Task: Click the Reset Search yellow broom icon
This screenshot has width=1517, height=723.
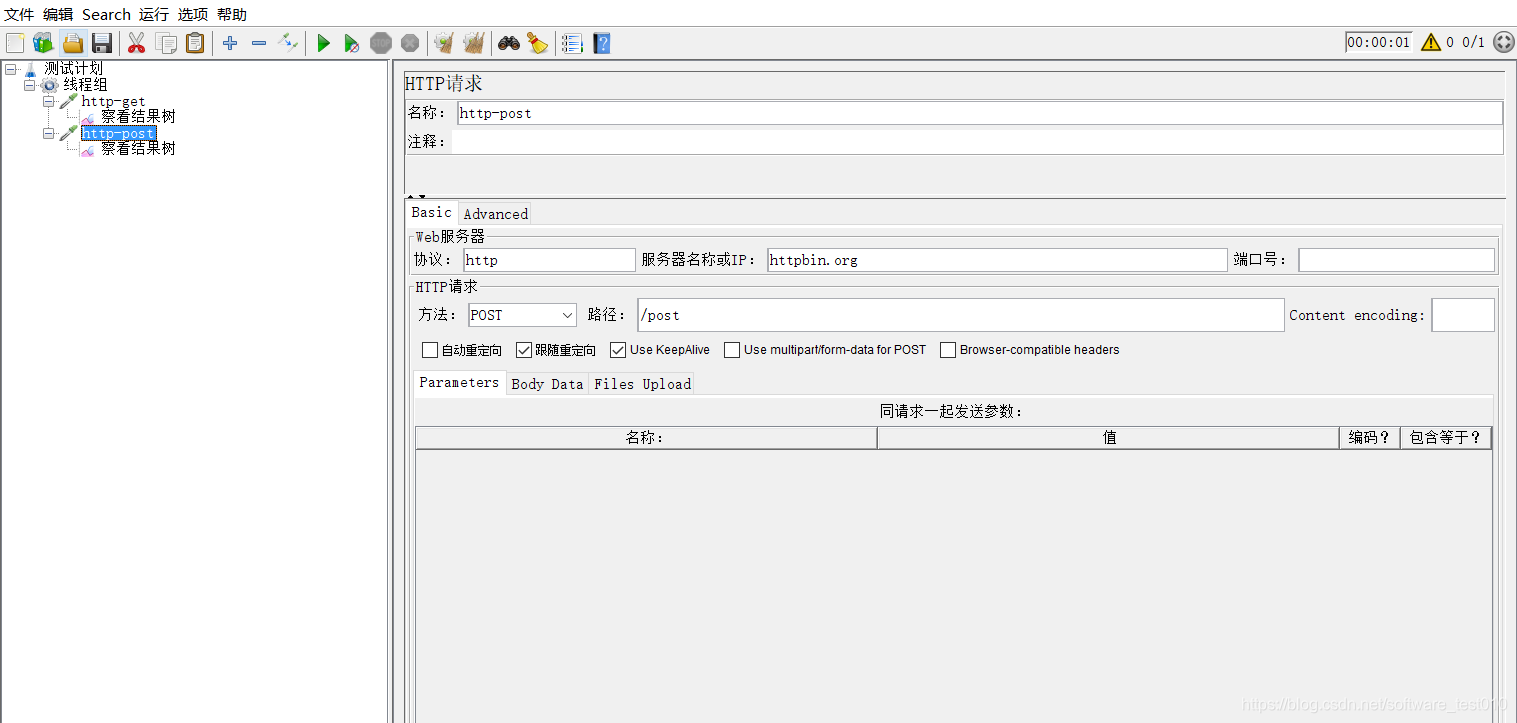Action: pyautogui.click(x=538, y=42)
